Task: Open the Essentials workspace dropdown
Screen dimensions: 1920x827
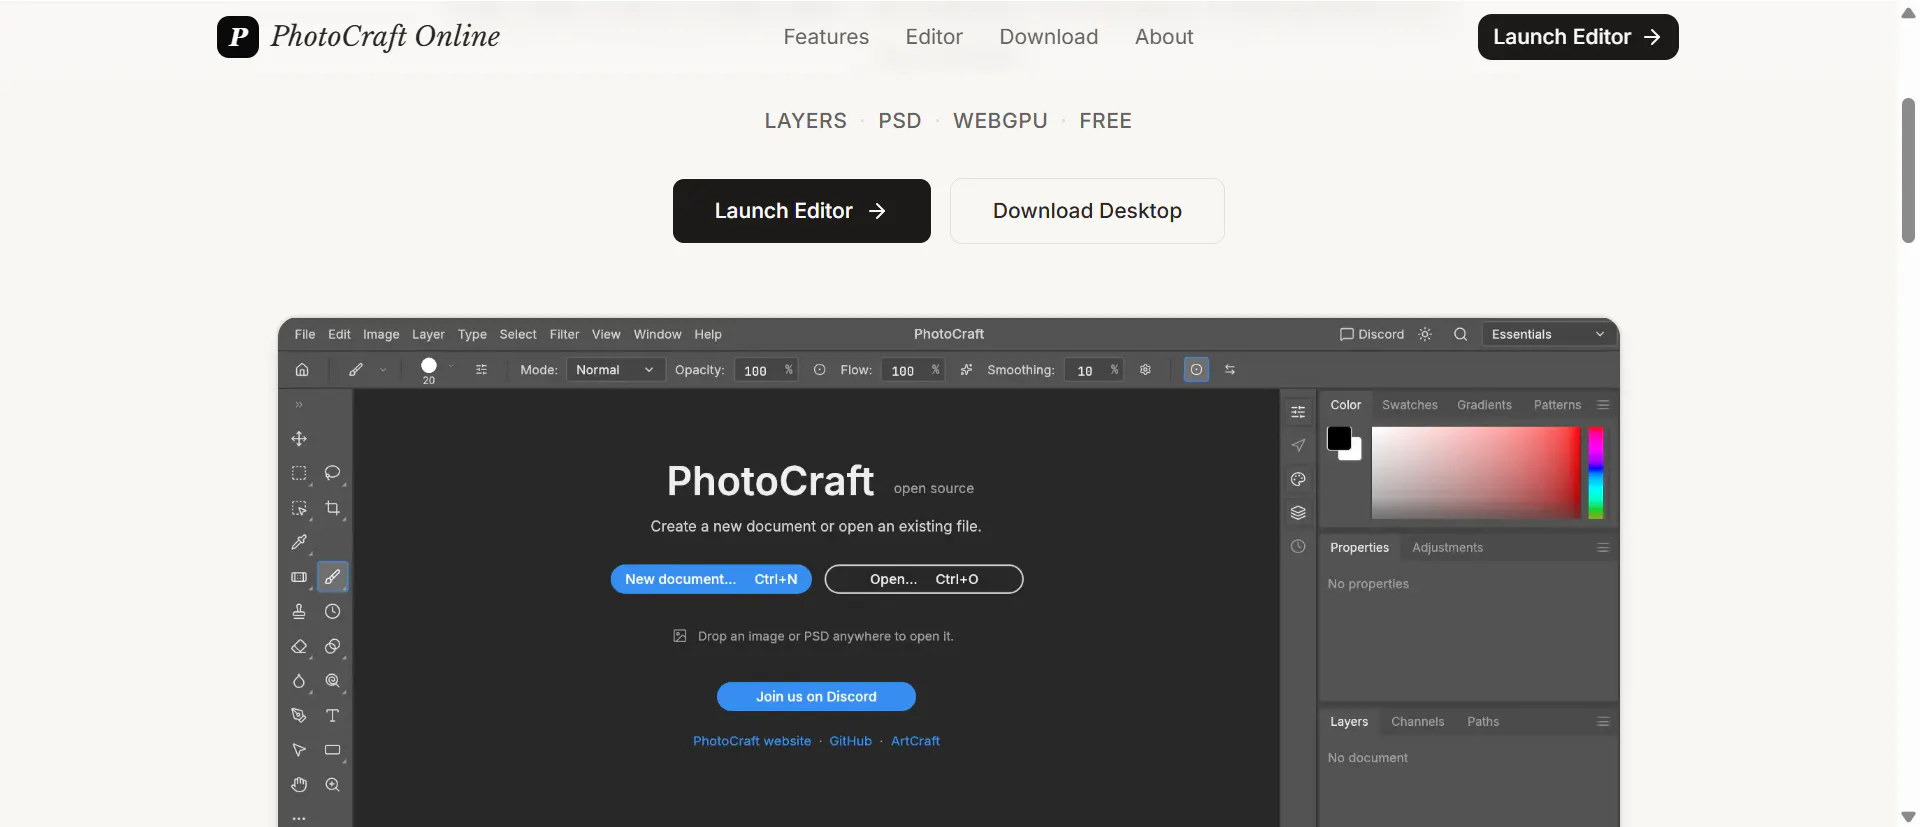Action: 1548,334
